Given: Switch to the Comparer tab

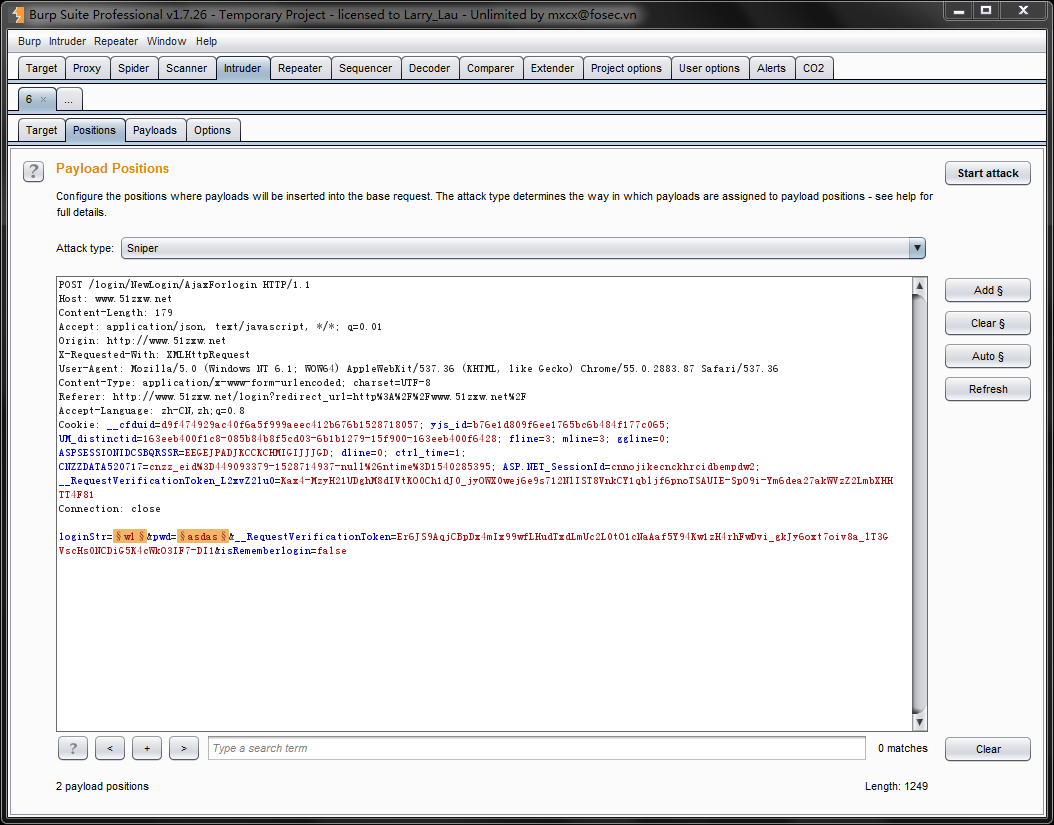Looking at the screenshot, I should pos(491,68).
